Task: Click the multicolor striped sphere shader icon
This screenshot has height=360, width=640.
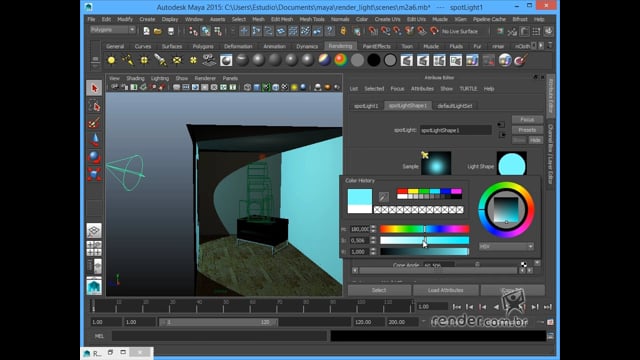Action: coord(324,60)
